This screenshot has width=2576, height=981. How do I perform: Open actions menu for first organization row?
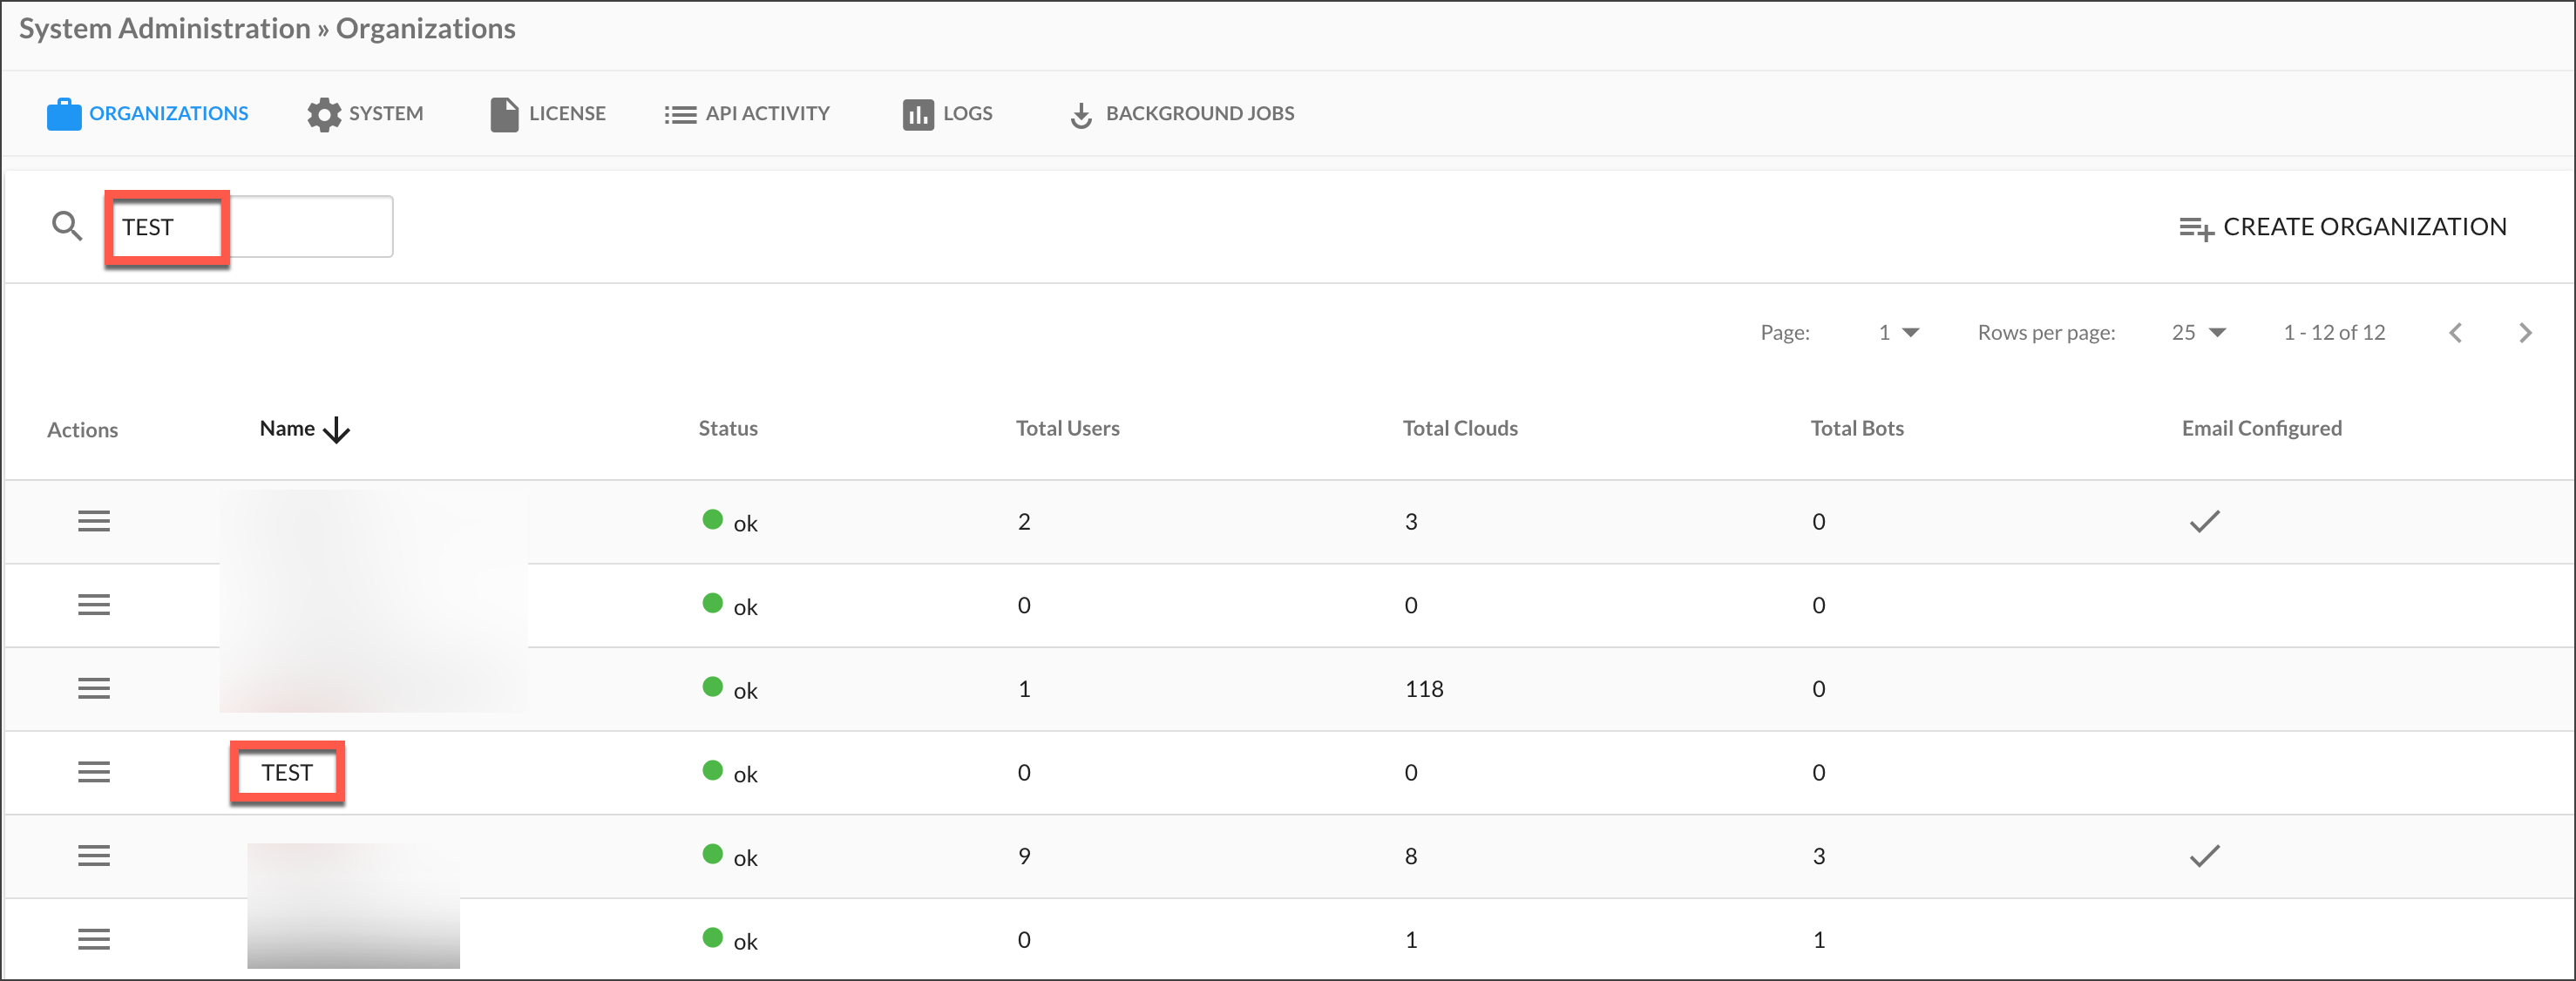[x=94, y=521]
